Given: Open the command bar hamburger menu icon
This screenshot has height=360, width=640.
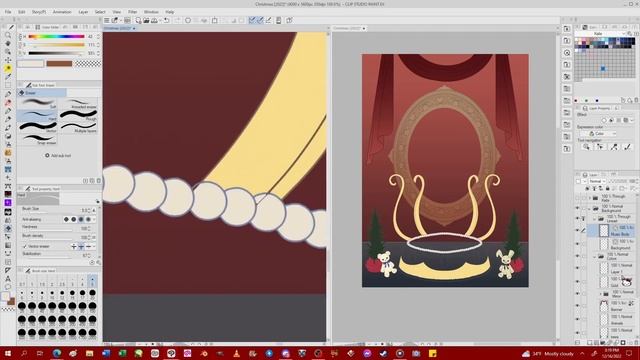Looking at the screenshot, I should [x=107, y=20].
